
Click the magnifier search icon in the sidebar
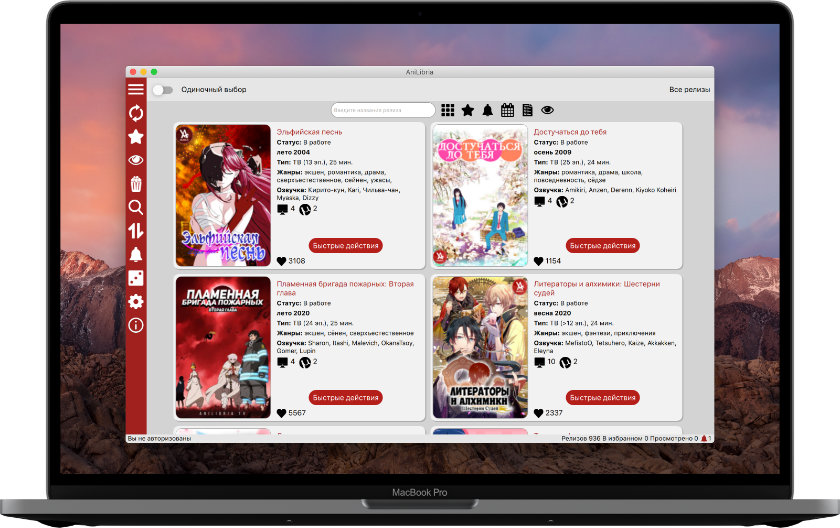[x=136, y=207]
